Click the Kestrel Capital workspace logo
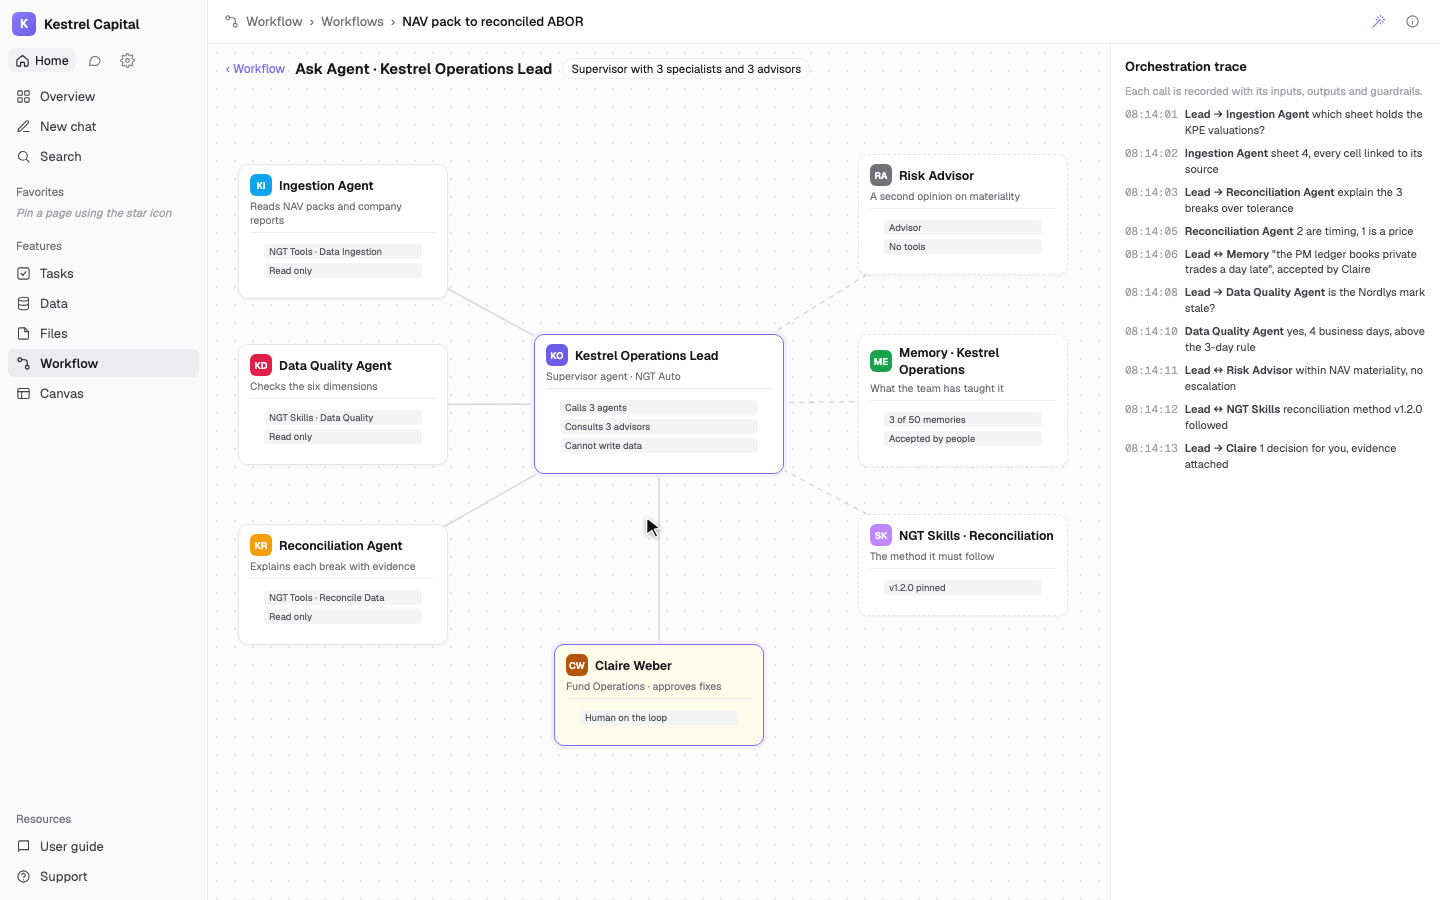 23,23
